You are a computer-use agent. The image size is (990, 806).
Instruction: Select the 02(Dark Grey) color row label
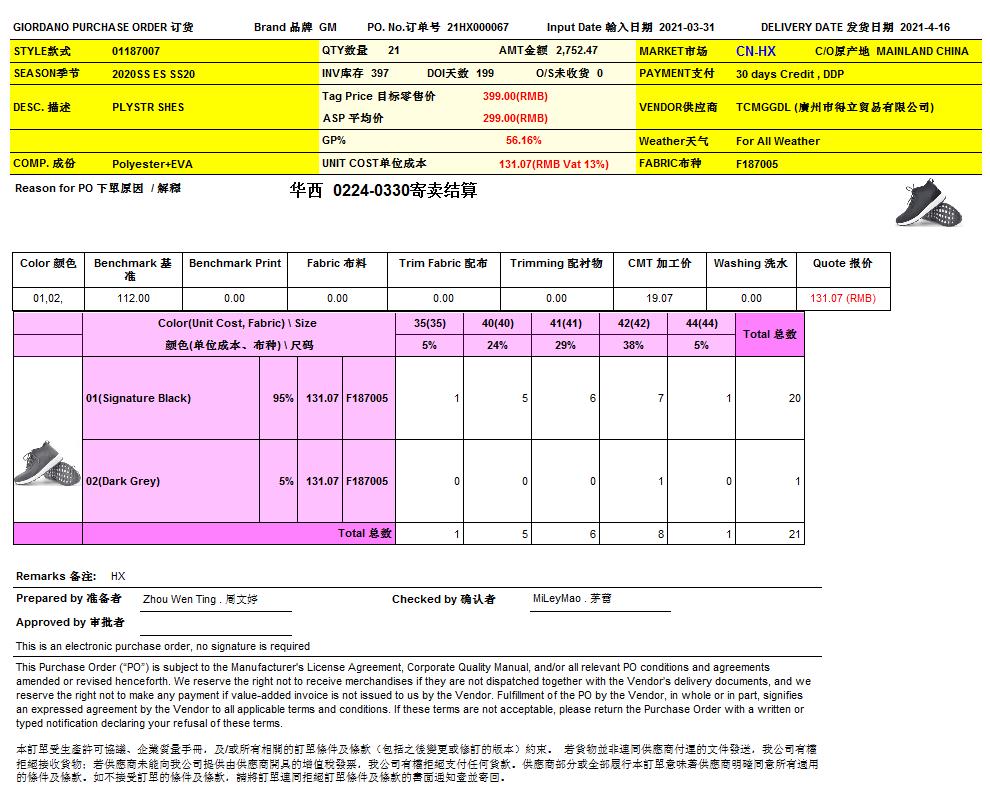(123, 481)
